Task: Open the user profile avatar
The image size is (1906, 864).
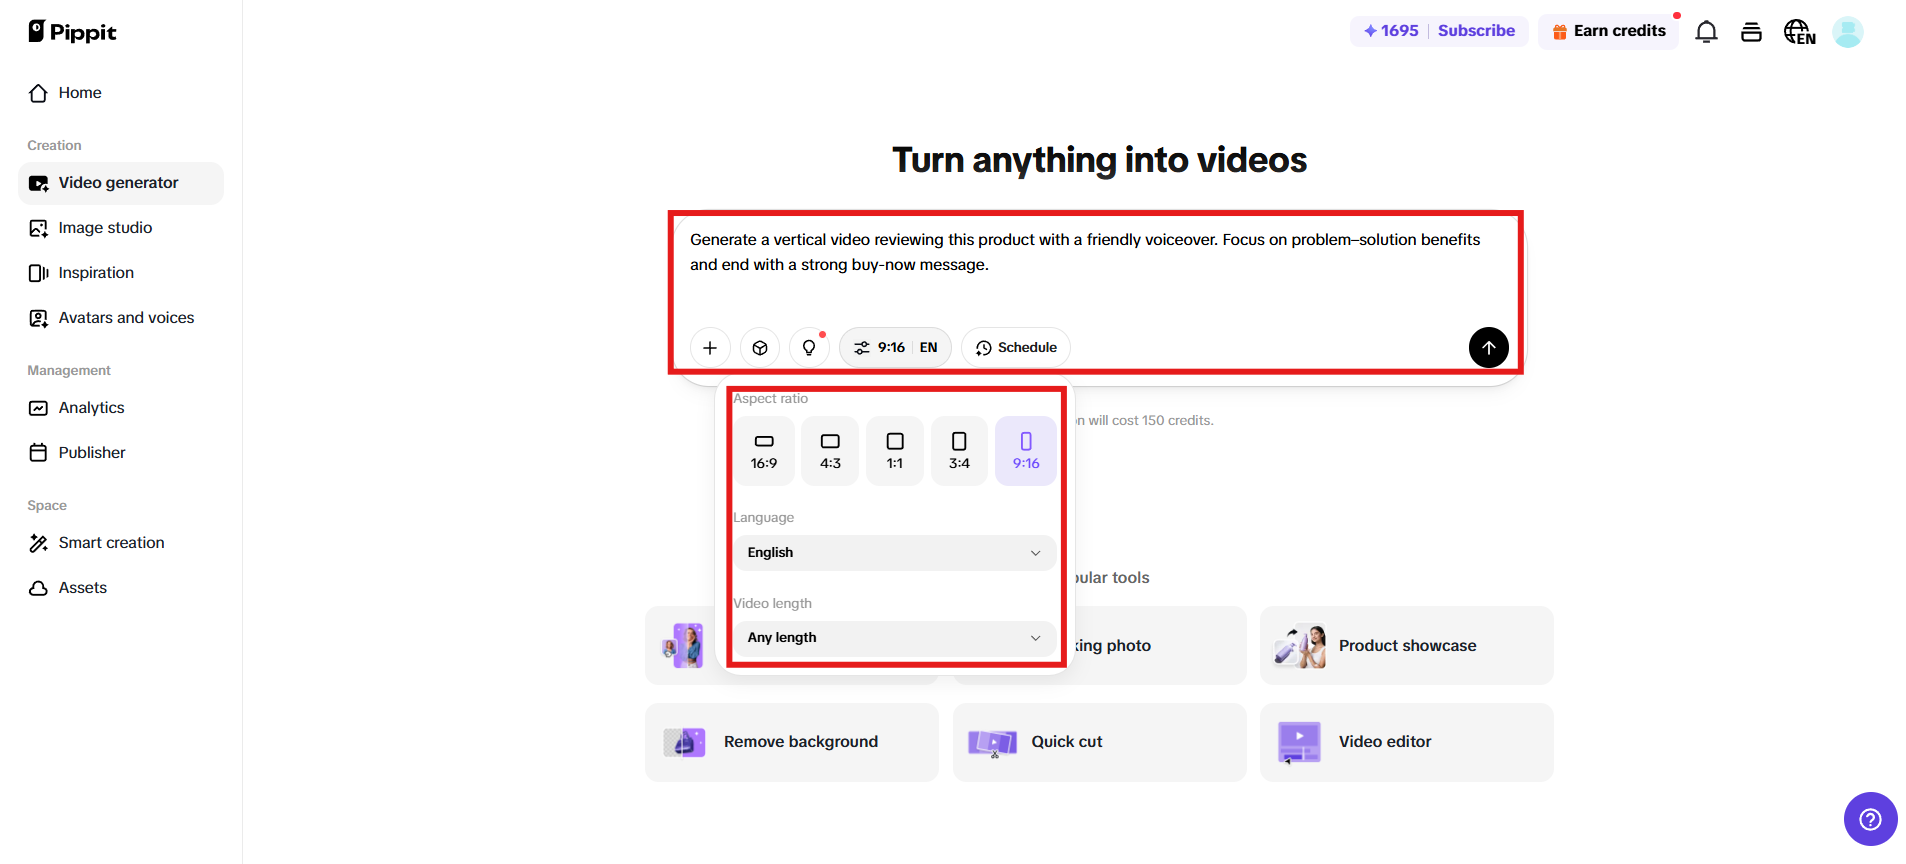Action: point(1847,32)
